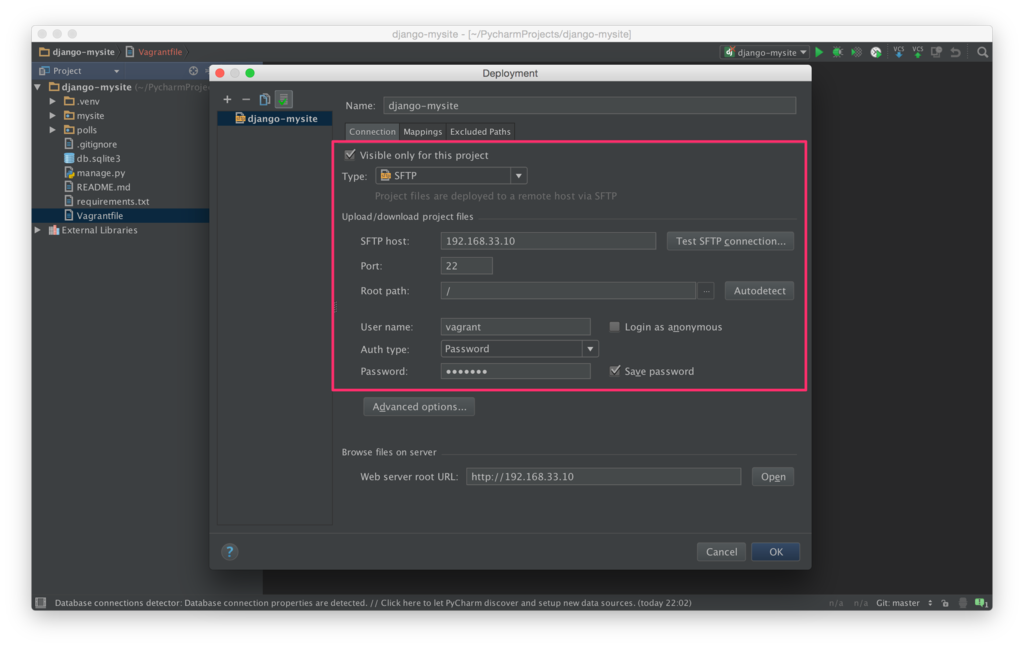1024x648 pixels.
Task: Click the use-as-default server icon
Action: [283, 99]
